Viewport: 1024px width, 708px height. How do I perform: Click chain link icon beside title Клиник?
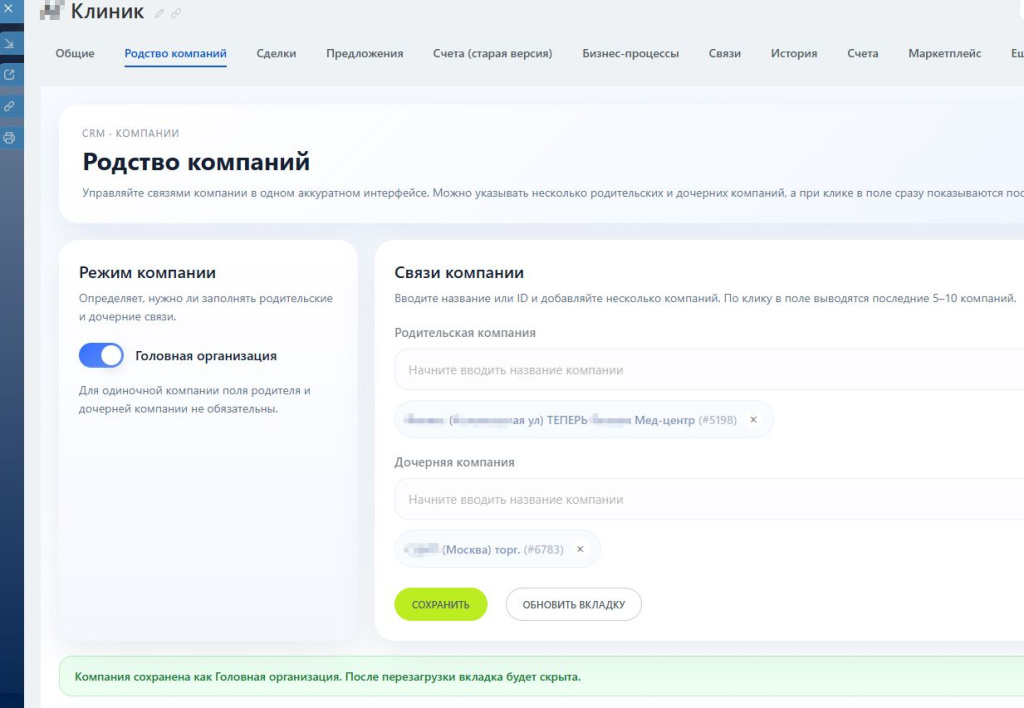(x=176, y=13)
